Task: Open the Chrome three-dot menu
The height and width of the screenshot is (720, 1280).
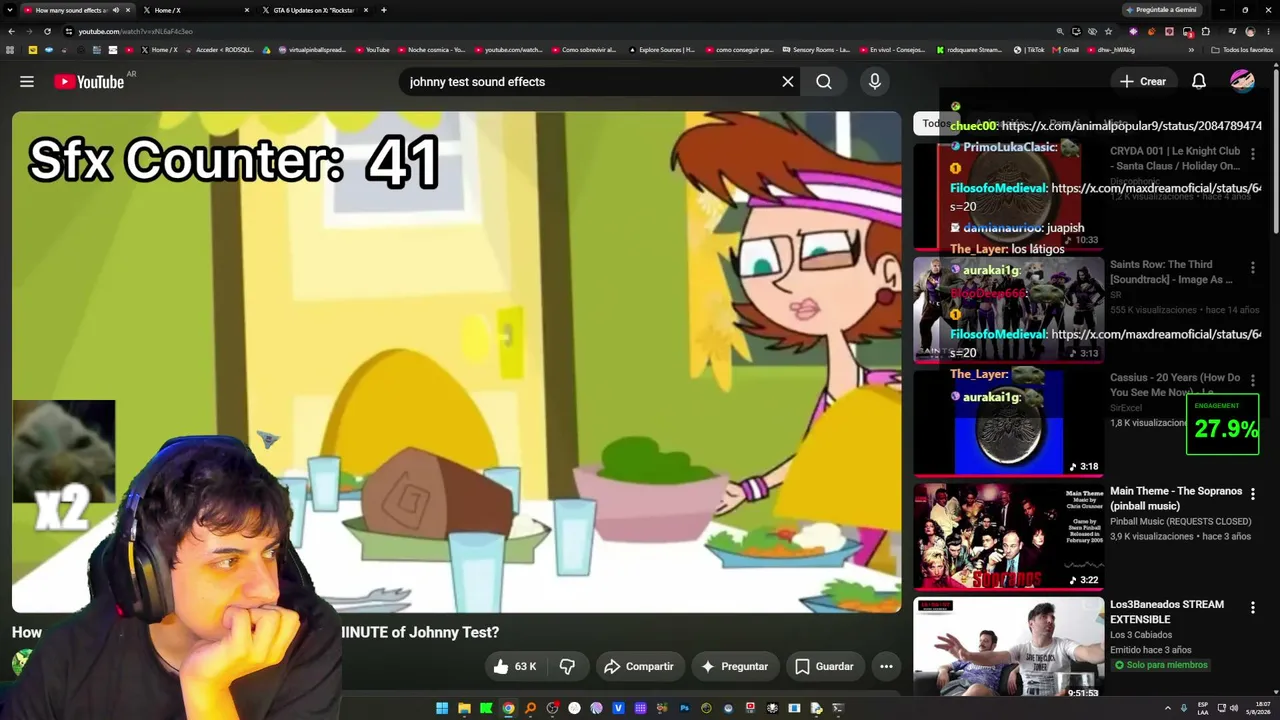Action: click(x=1268, y=31)
